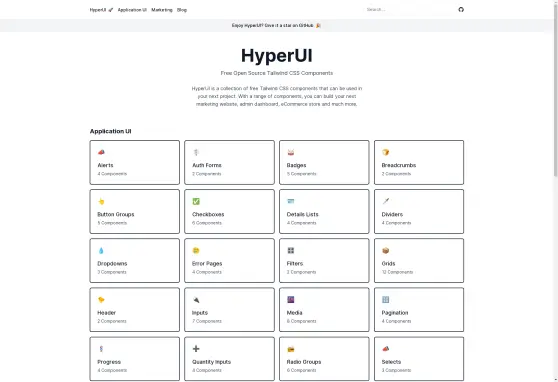Click the Inputs plug icon

tap(196, 300)
